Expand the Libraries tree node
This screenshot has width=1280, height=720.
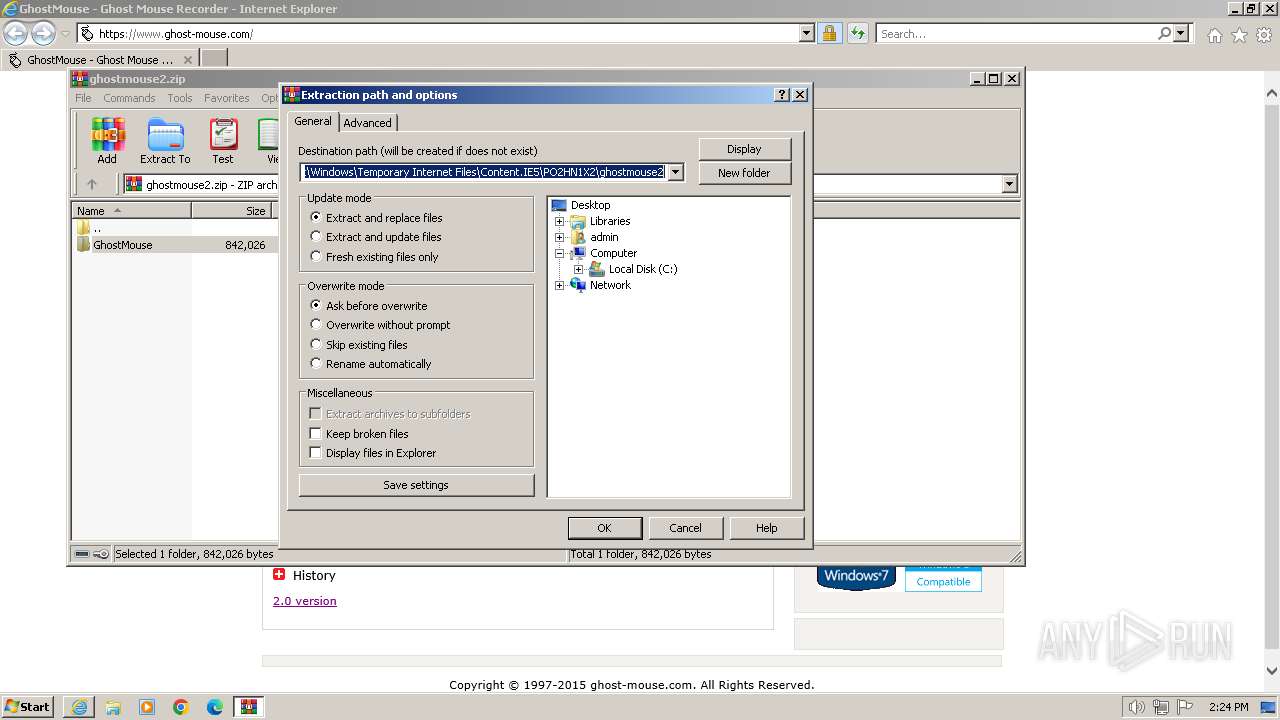560,221
